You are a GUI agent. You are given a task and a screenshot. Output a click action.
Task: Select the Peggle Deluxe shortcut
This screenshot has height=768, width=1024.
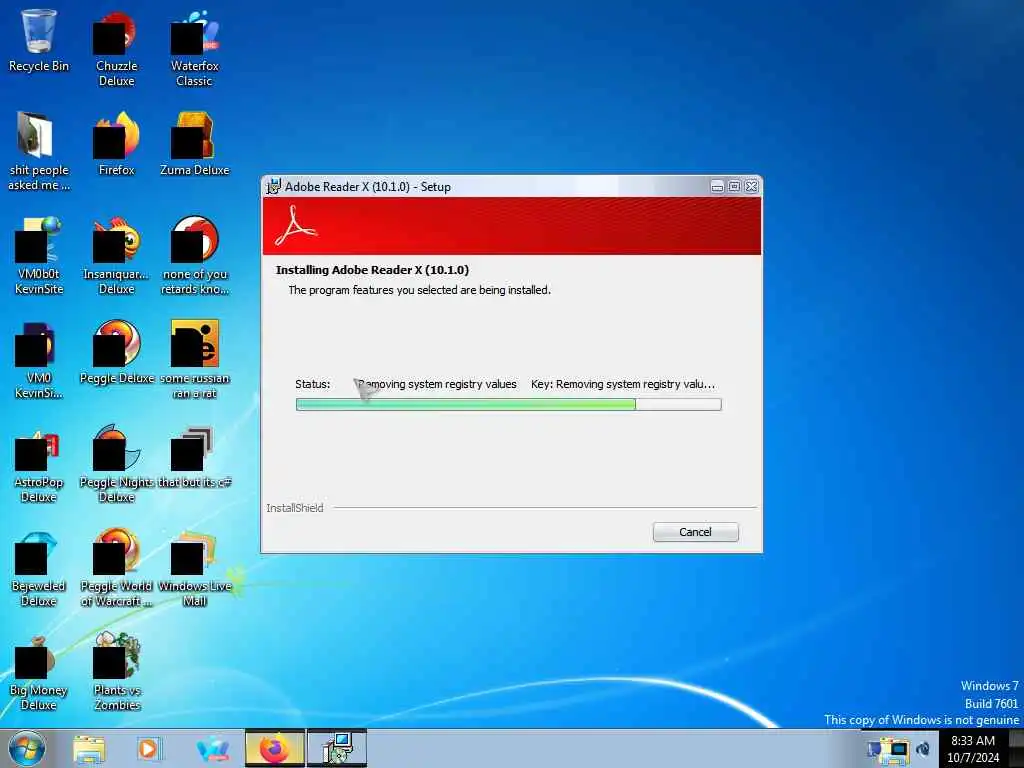click(x=116, y=352)
